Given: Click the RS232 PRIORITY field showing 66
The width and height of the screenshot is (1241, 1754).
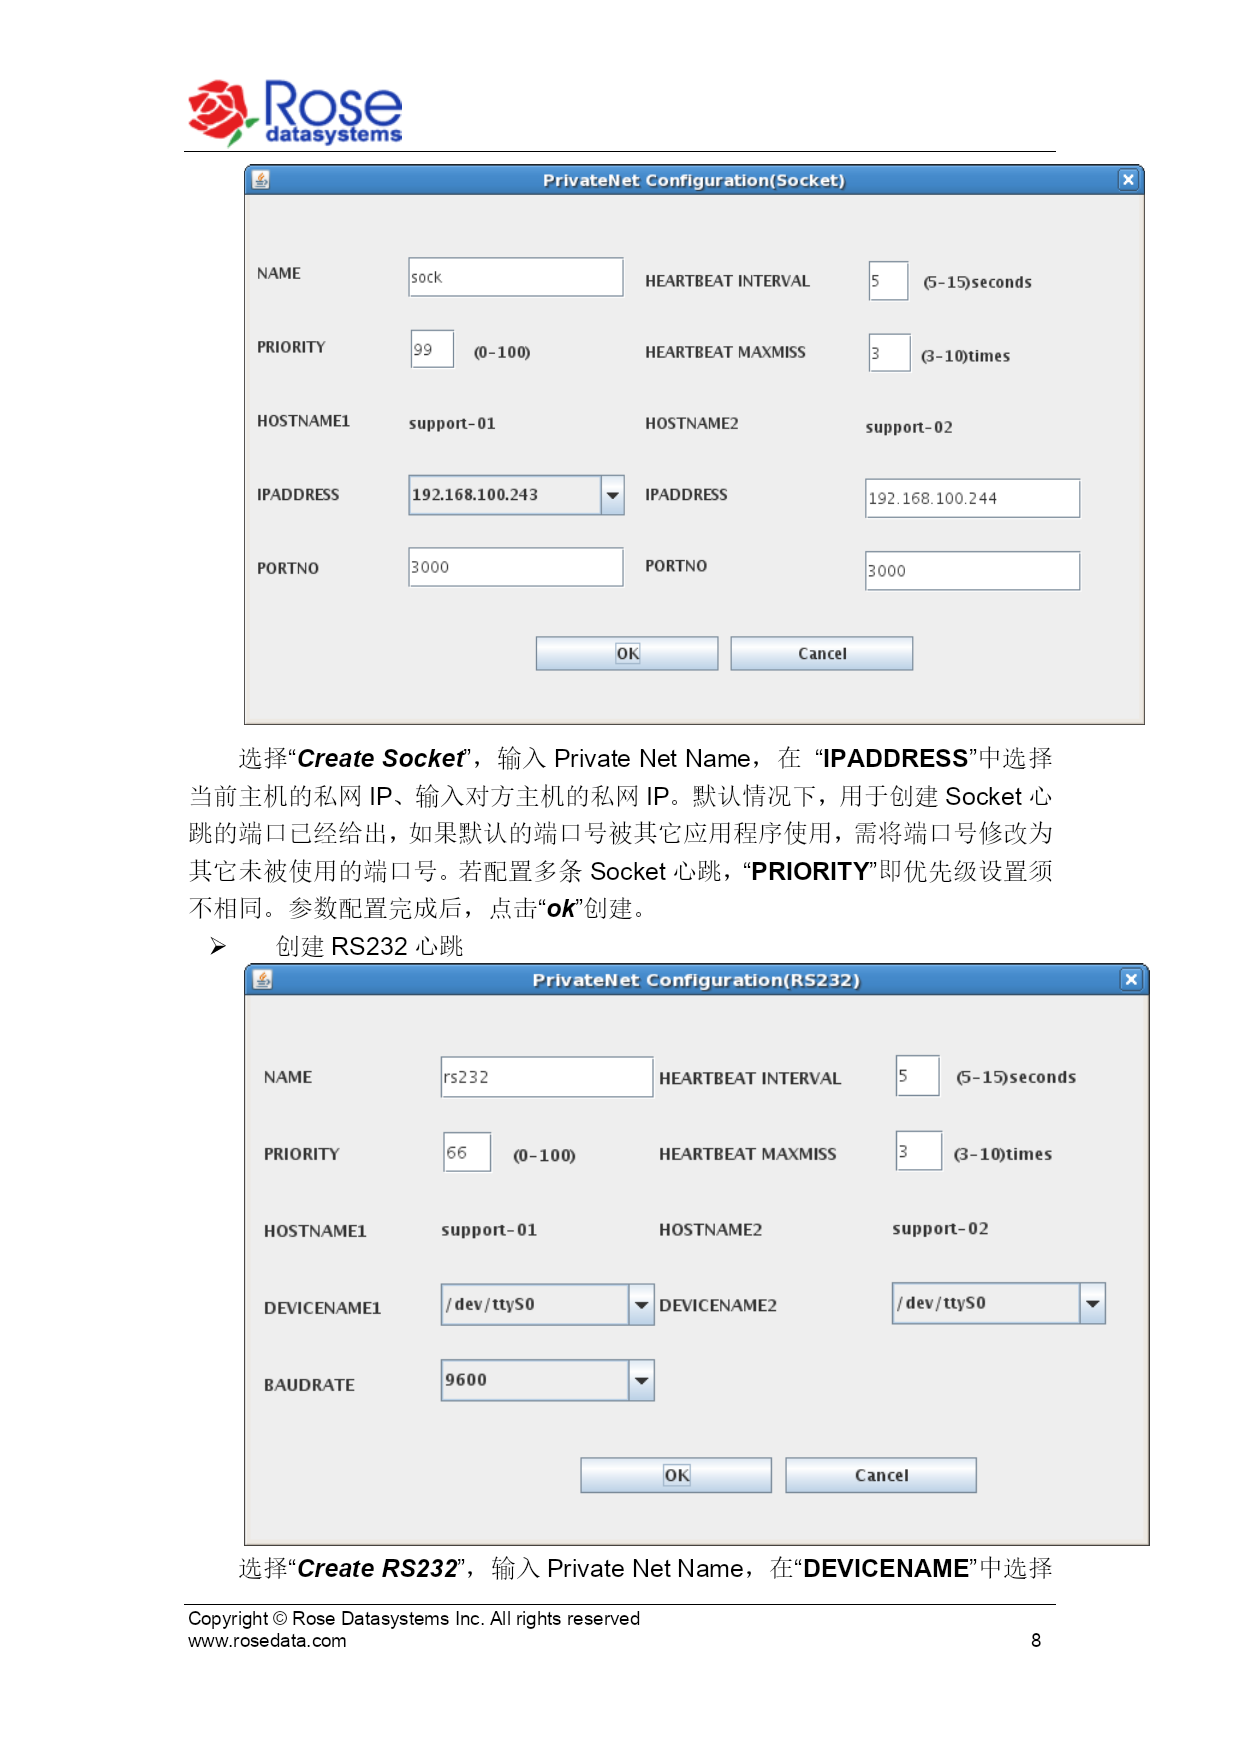Looking at the screenshot, I should point(467,1152).
